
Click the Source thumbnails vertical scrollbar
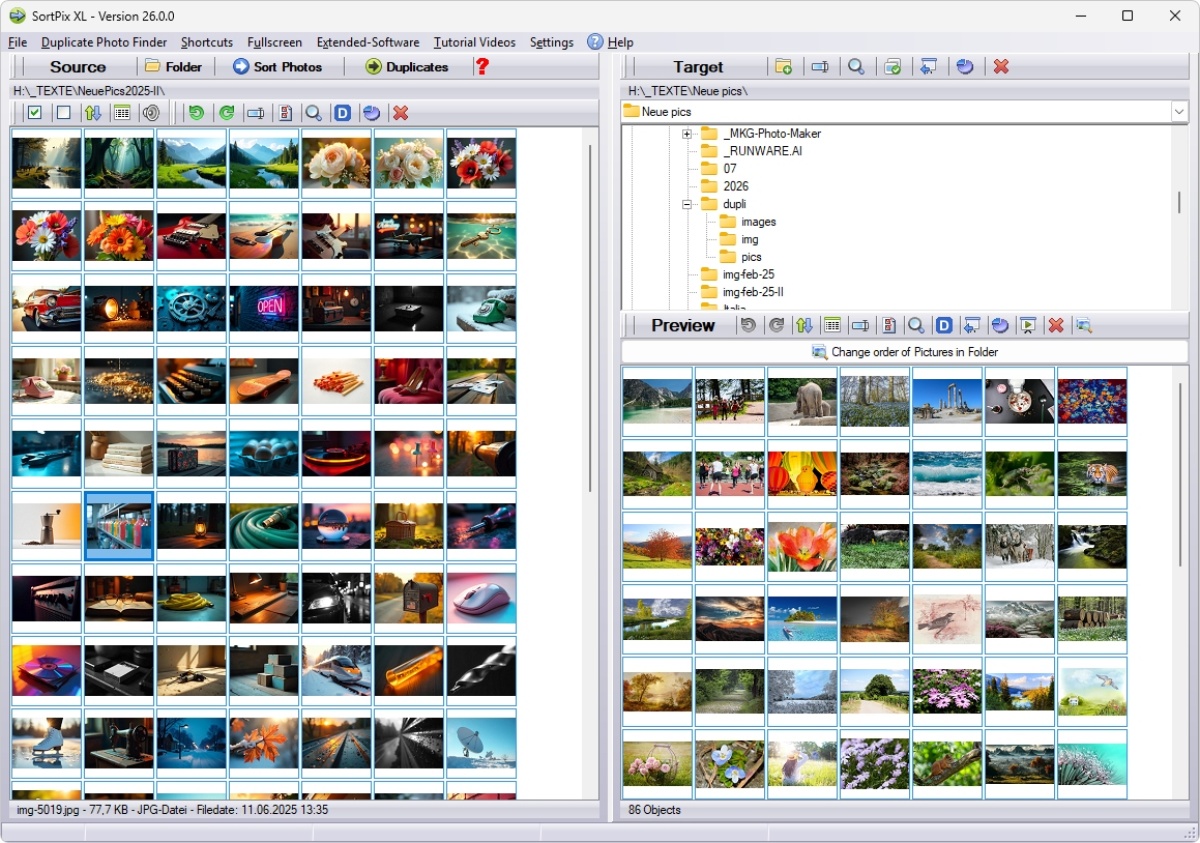(590, 318)
